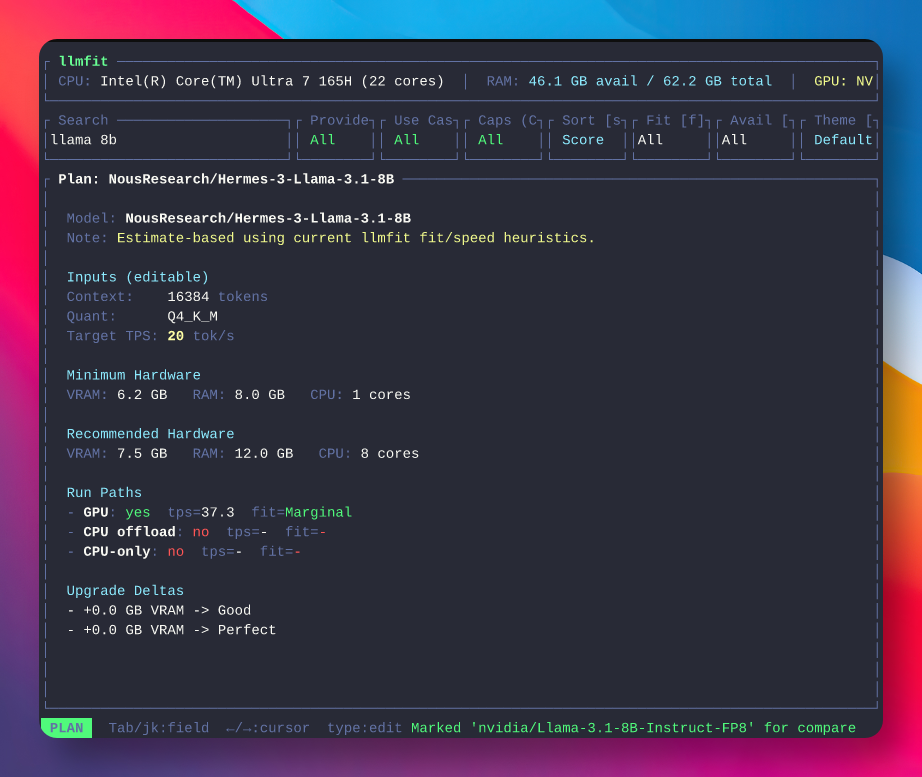922x777 pixels.
Task: Click 'tps=37.3' in GPU row
Action: 201,512
